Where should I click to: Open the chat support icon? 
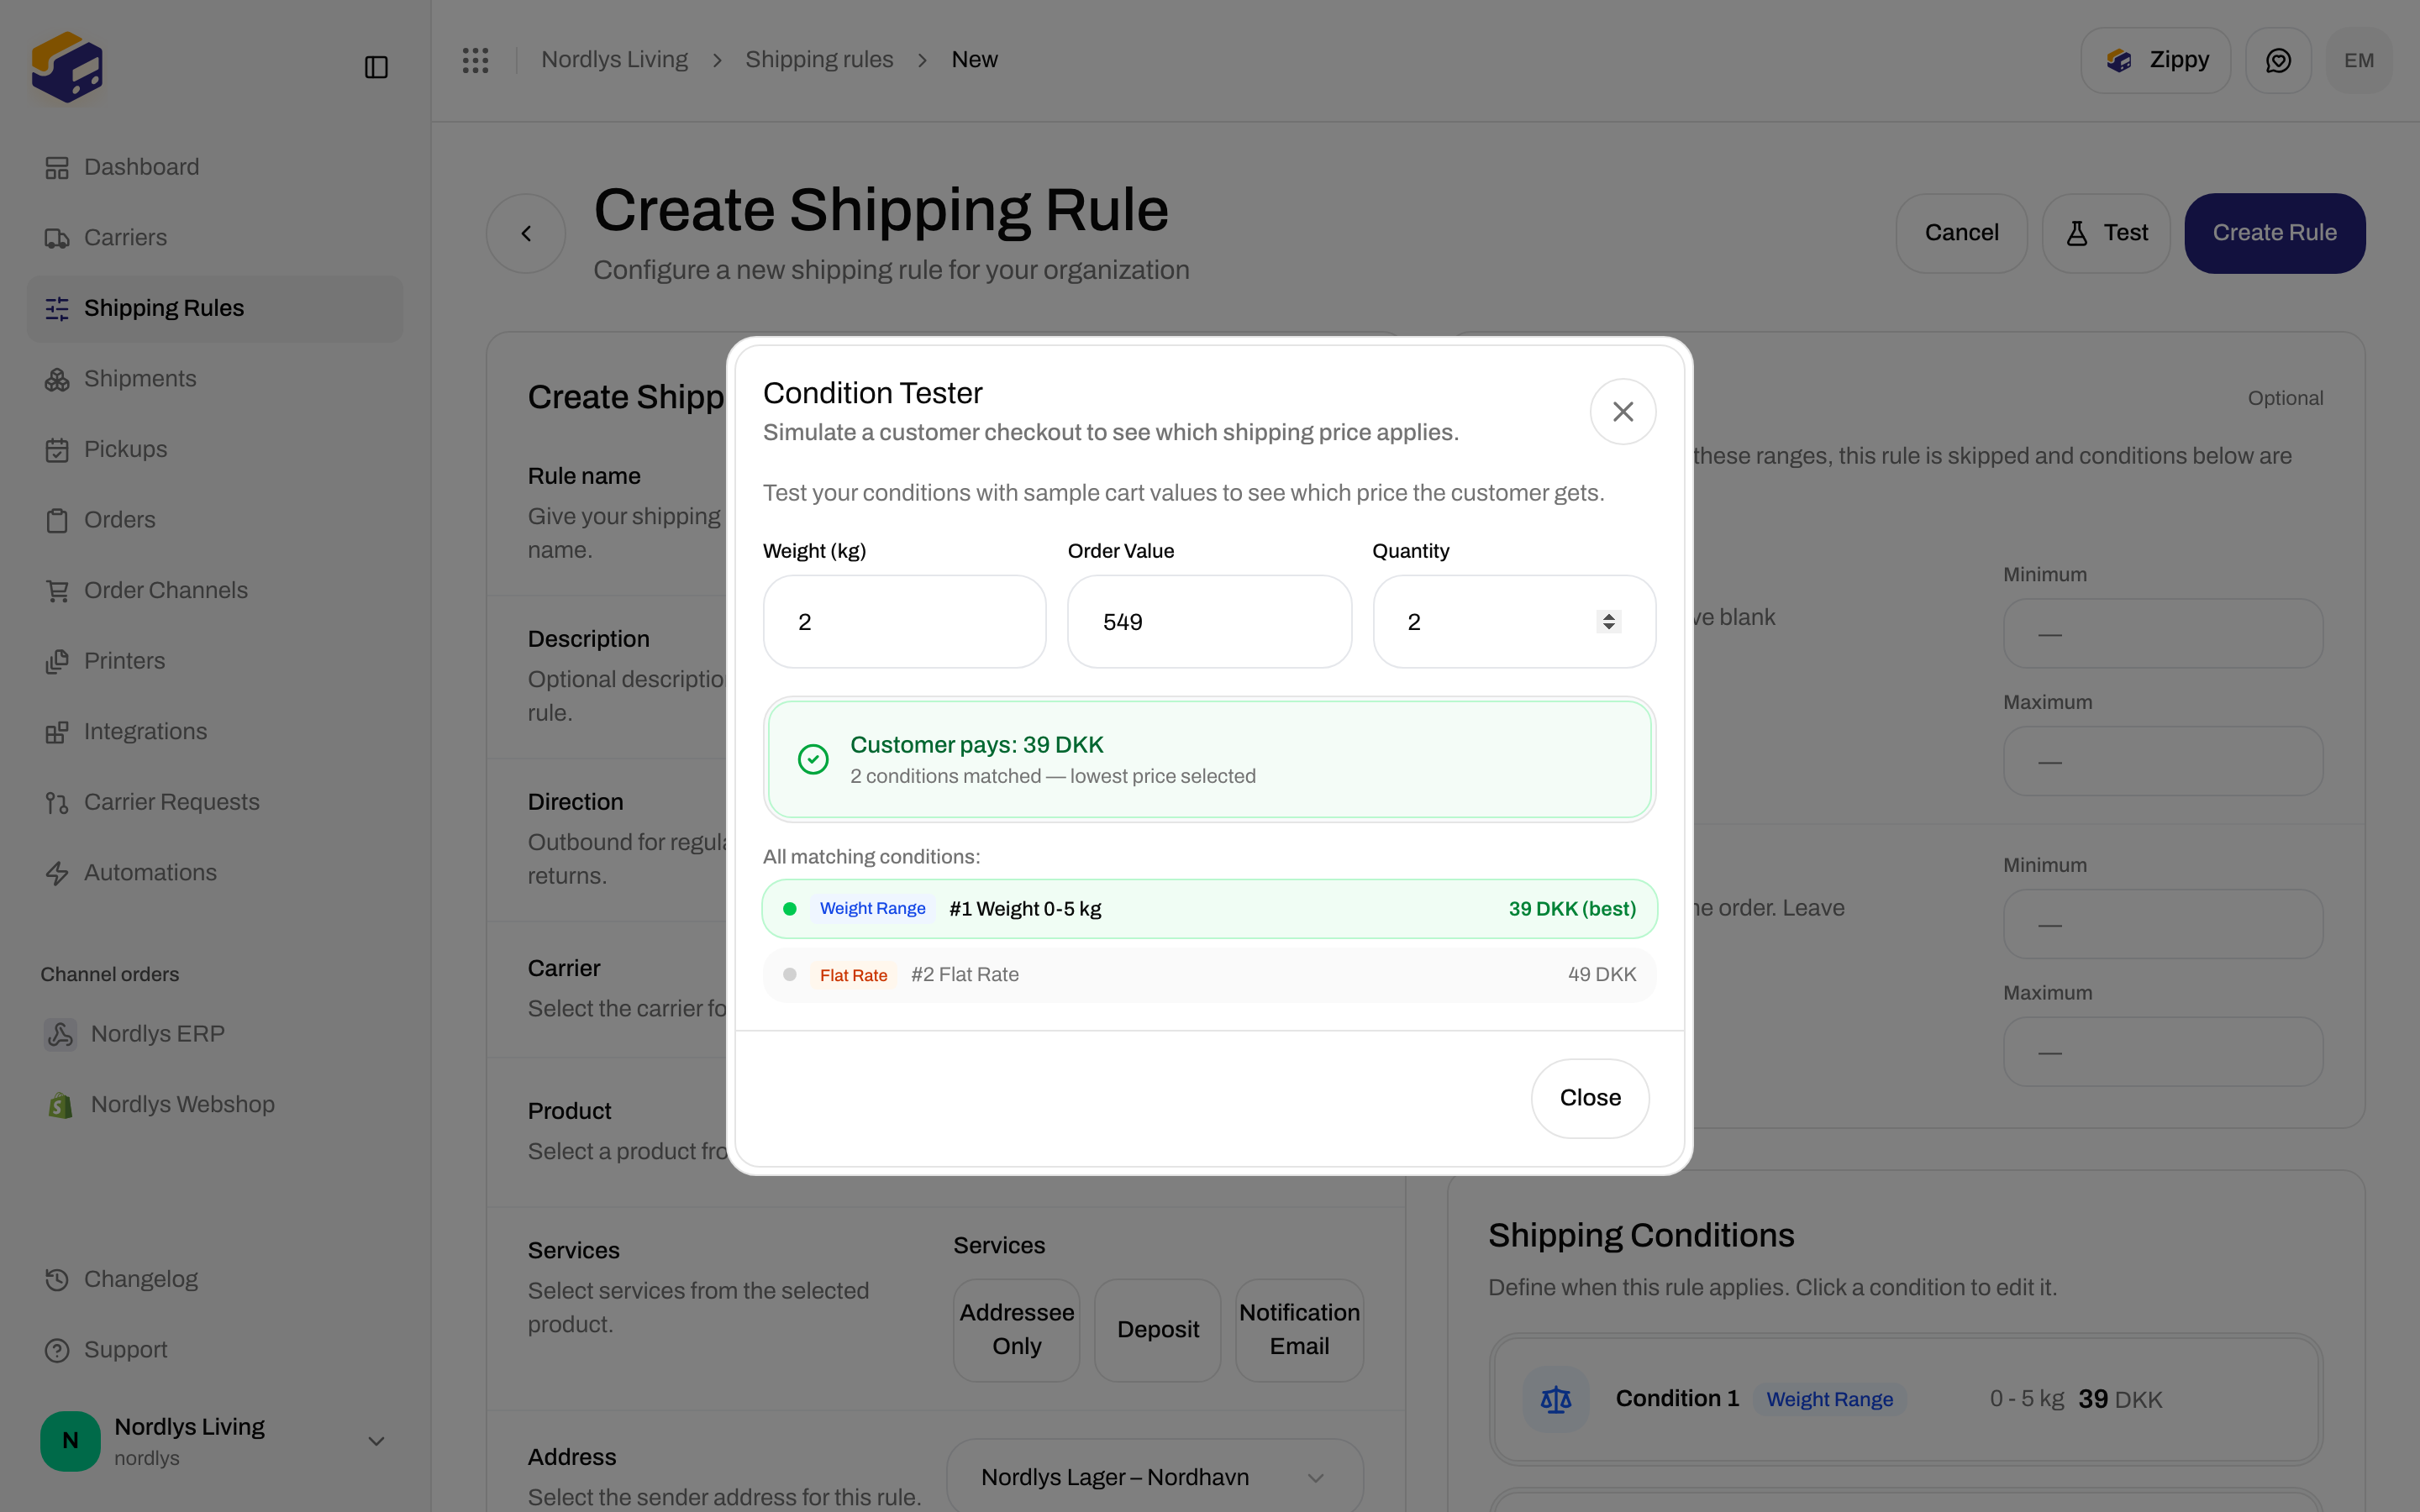pos(2278,60)
